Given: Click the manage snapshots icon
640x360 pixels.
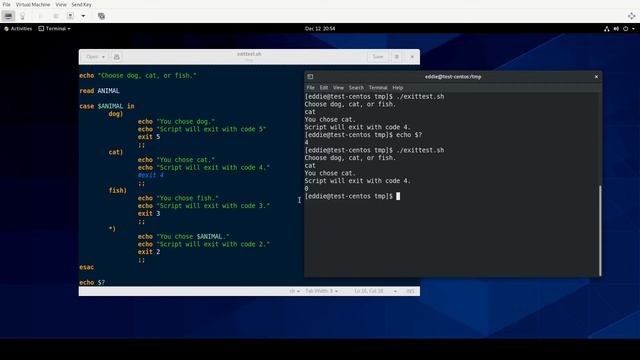Looking at the screenshot, I should tap(101, 16).
